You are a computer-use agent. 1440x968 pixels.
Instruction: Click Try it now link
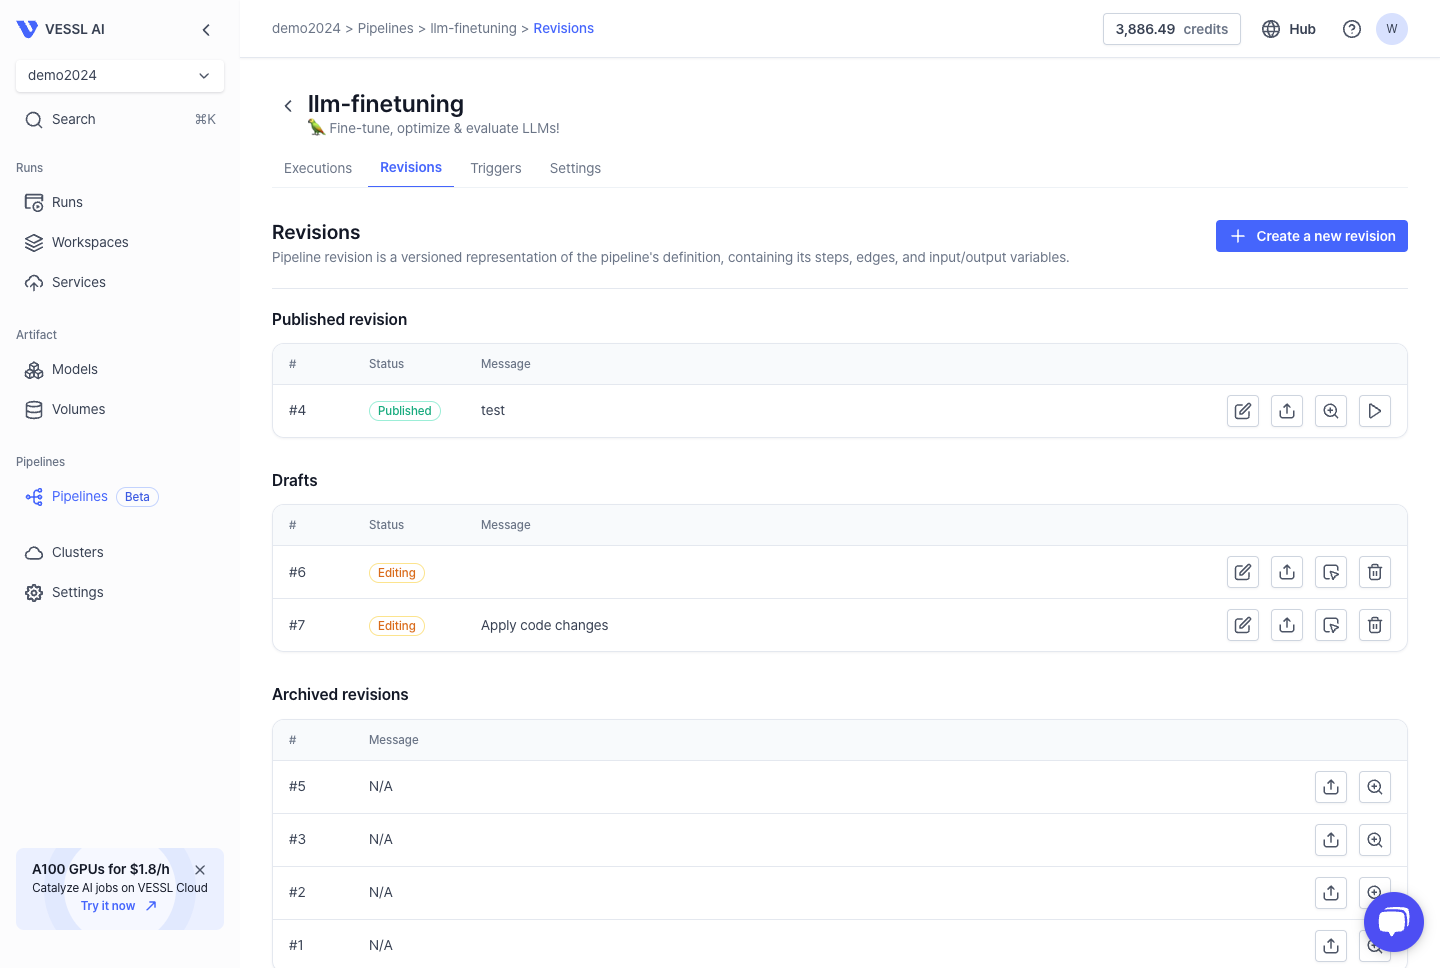pos(119,906)
